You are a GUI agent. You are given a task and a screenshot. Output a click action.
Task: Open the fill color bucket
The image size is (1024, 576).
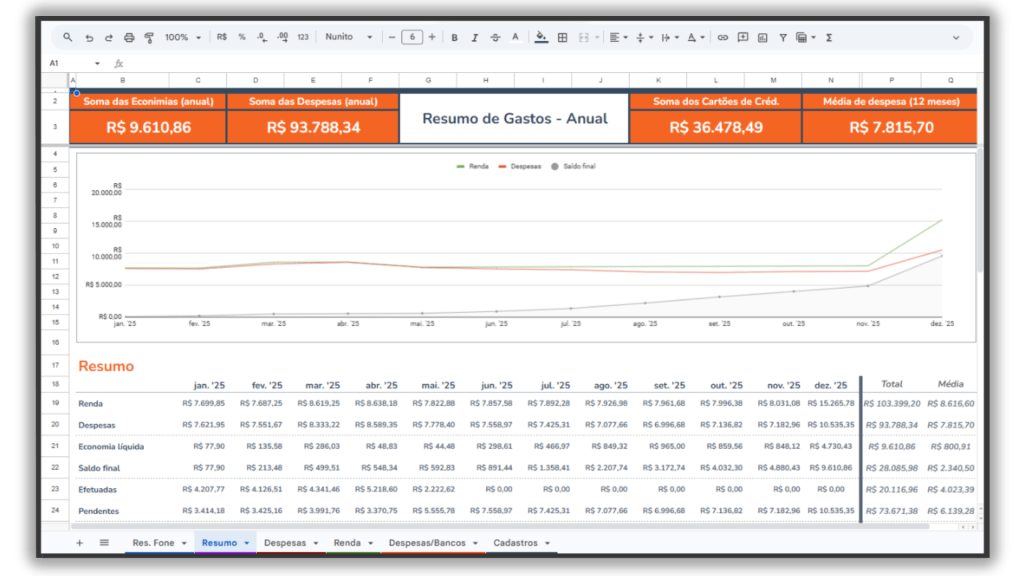(x=541, y=37)
